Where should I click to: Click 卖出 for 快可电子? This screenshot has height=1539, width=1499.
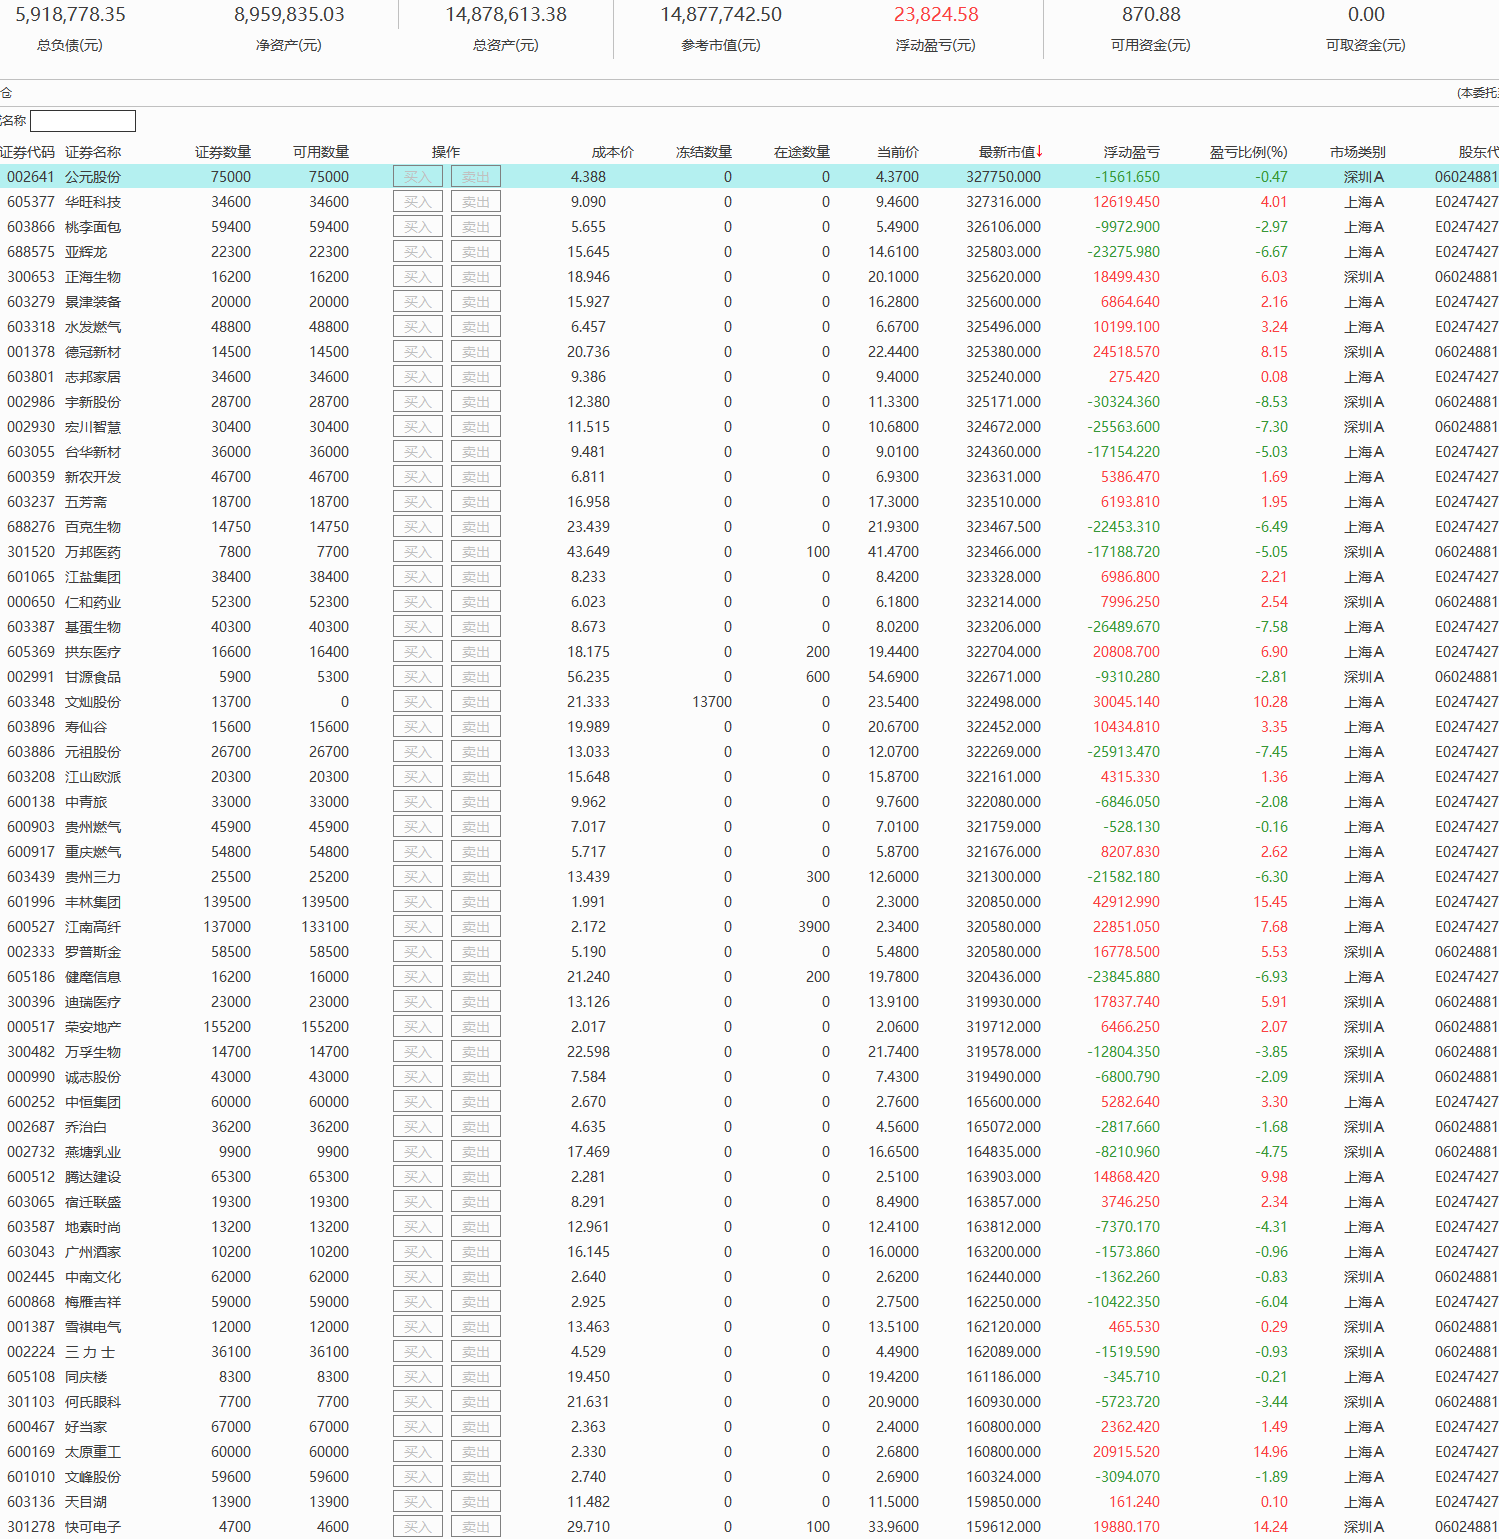click(x=476, y=1527)
